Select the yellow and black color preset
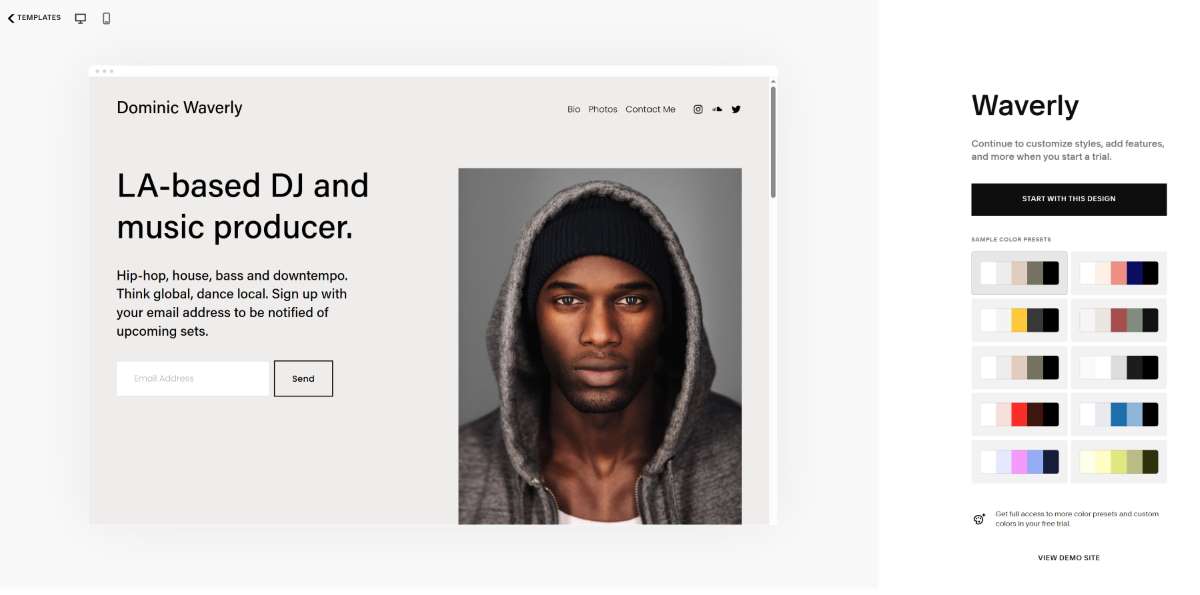 click(1019, 320)
